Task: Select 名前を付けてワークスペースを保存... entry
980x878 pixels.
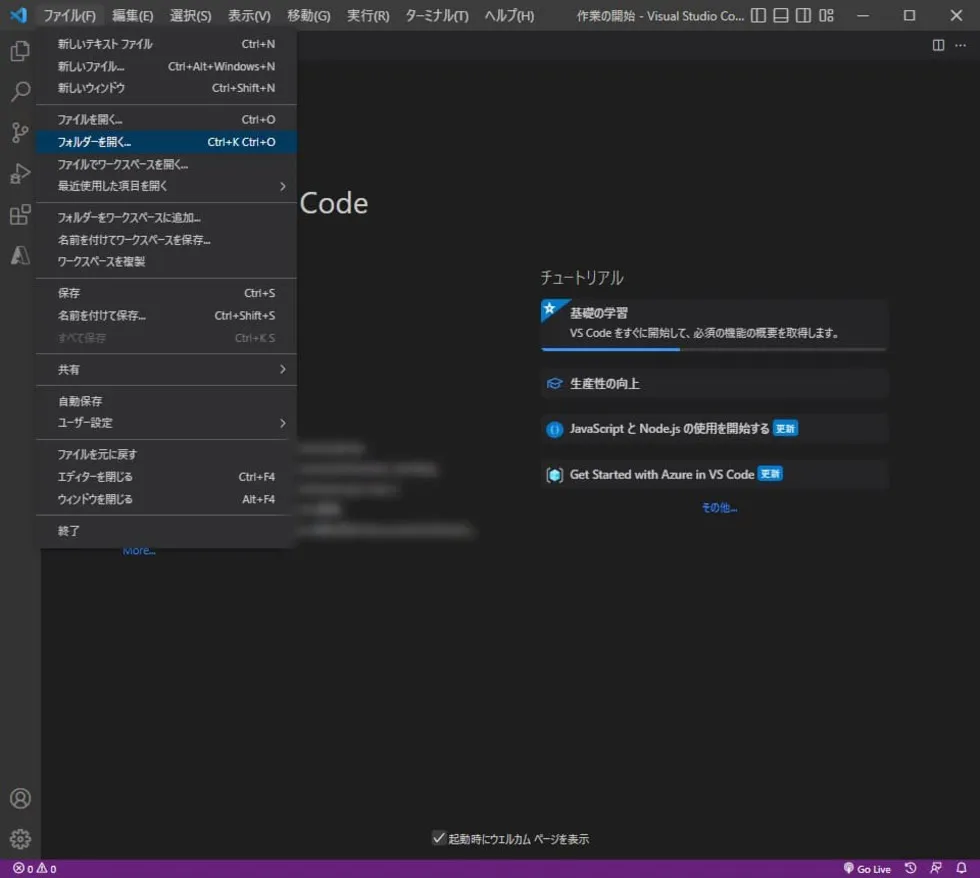Action: (x=166, y=240)
